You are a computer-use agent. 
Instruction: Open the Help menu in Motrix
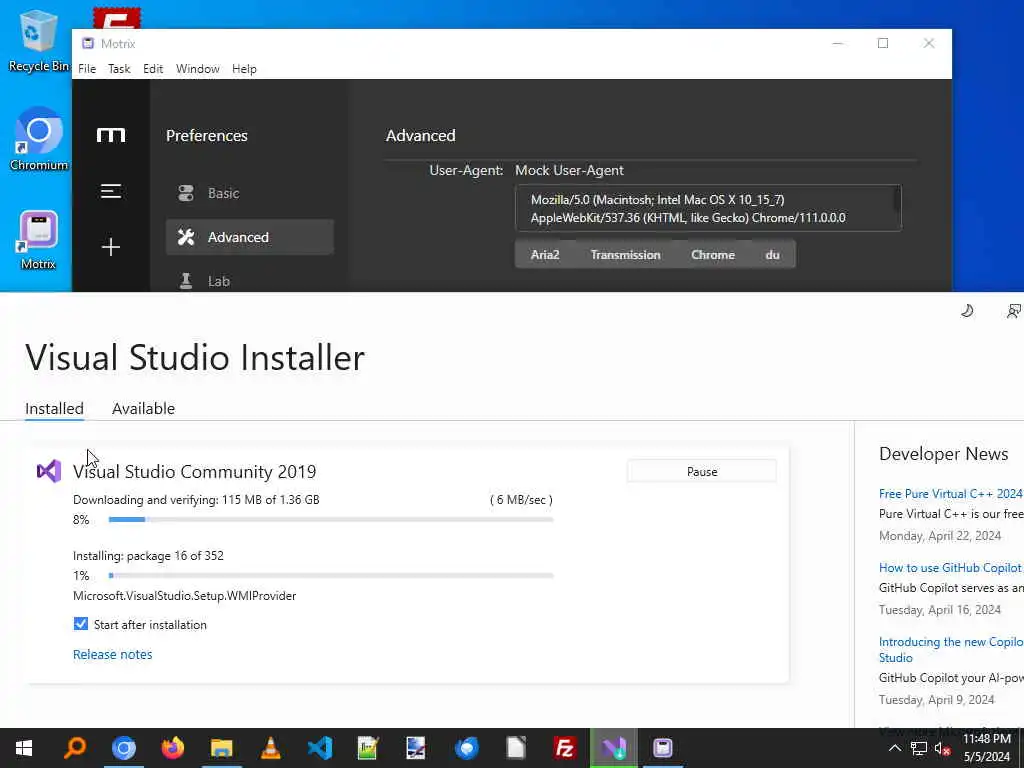coord(244,69)
